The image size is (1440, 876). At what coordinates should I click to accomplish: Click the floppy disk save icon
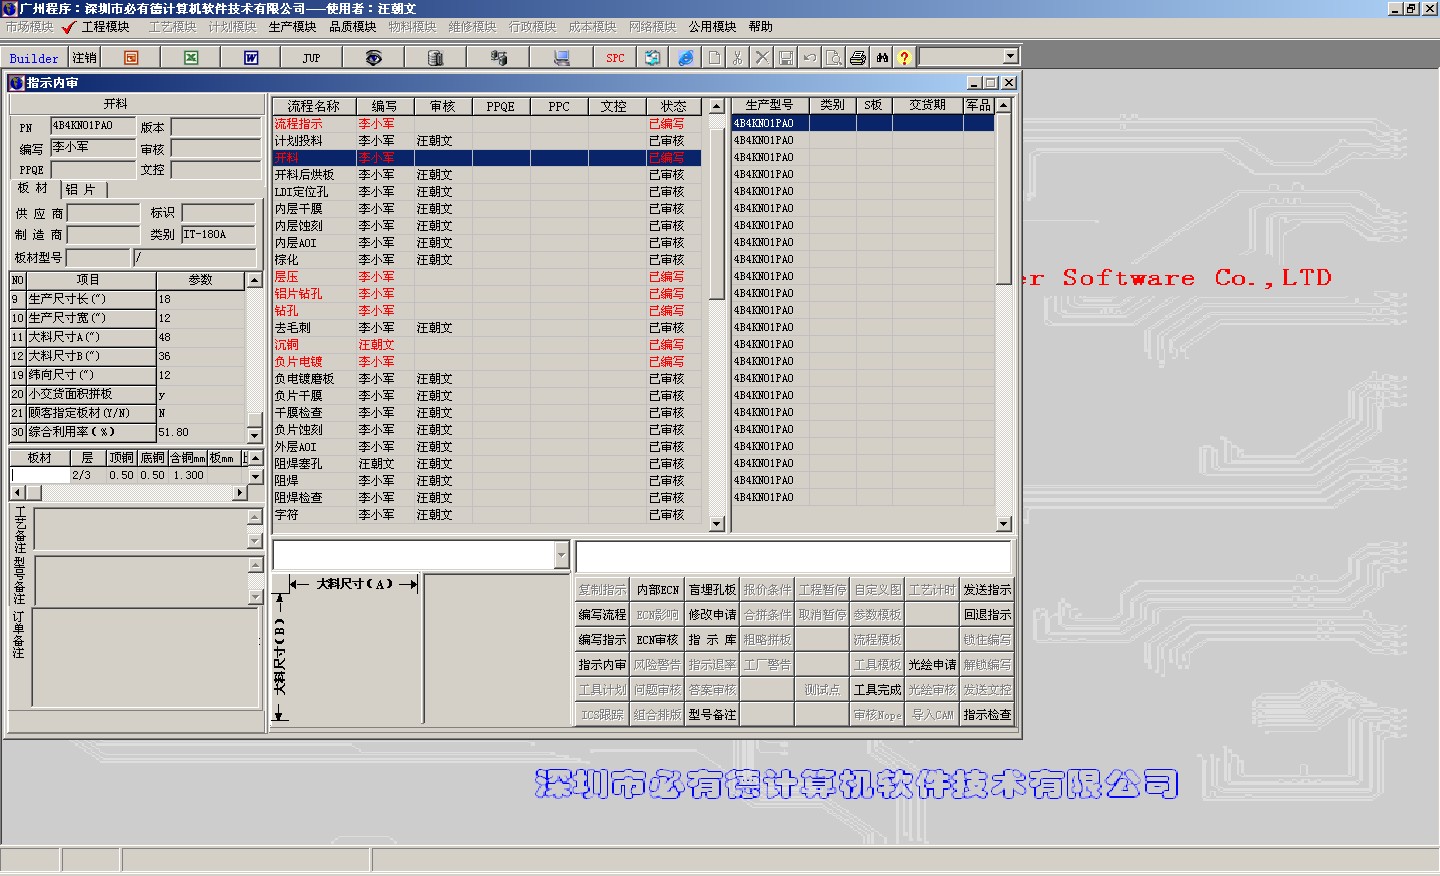point(785,58)
